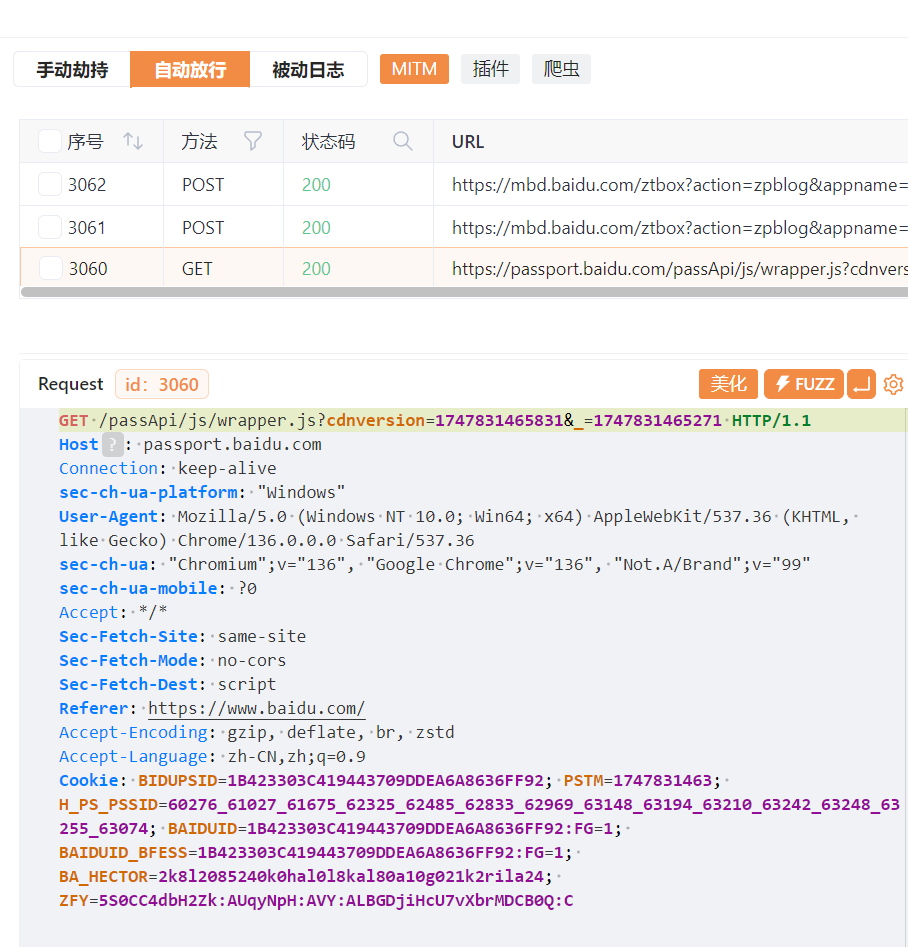Select the 插件 tag filter
Screen dimensions: 908x947
(490, 69)
